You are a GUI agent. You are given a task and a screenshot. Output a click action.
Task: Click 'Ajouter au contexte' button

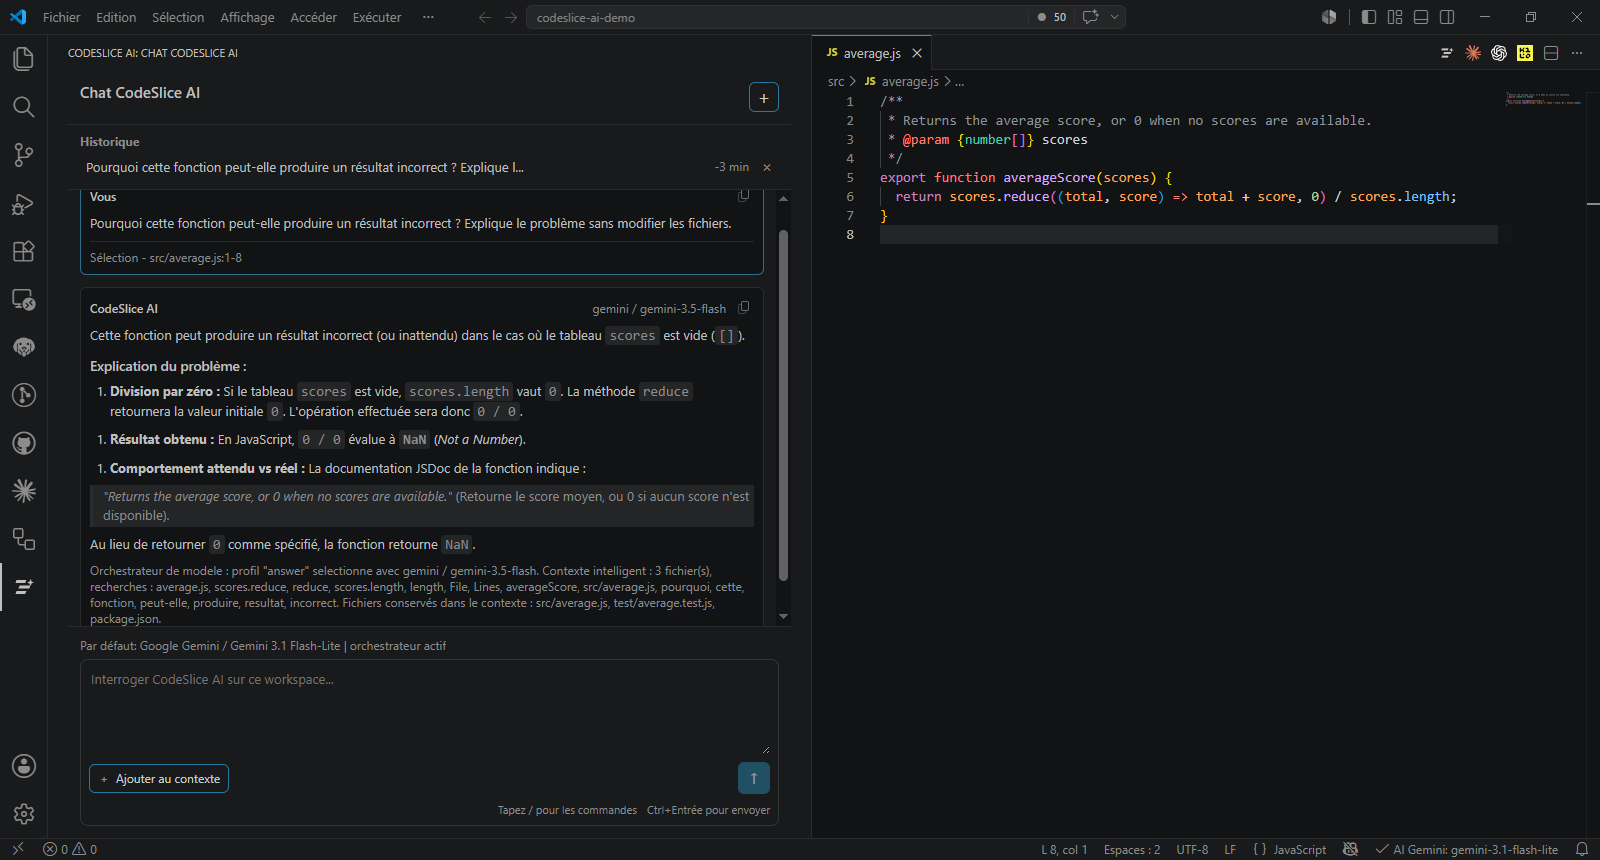159,779
